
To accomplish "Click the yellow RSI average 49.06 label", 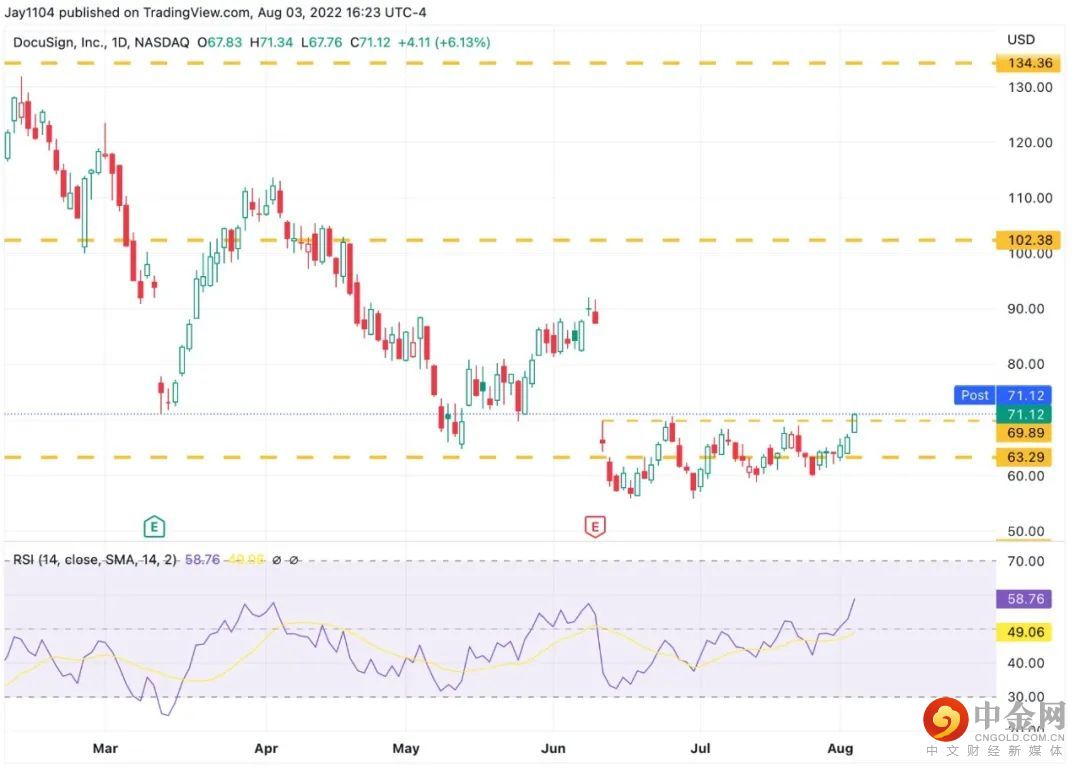I will [x=1025, y=632].
